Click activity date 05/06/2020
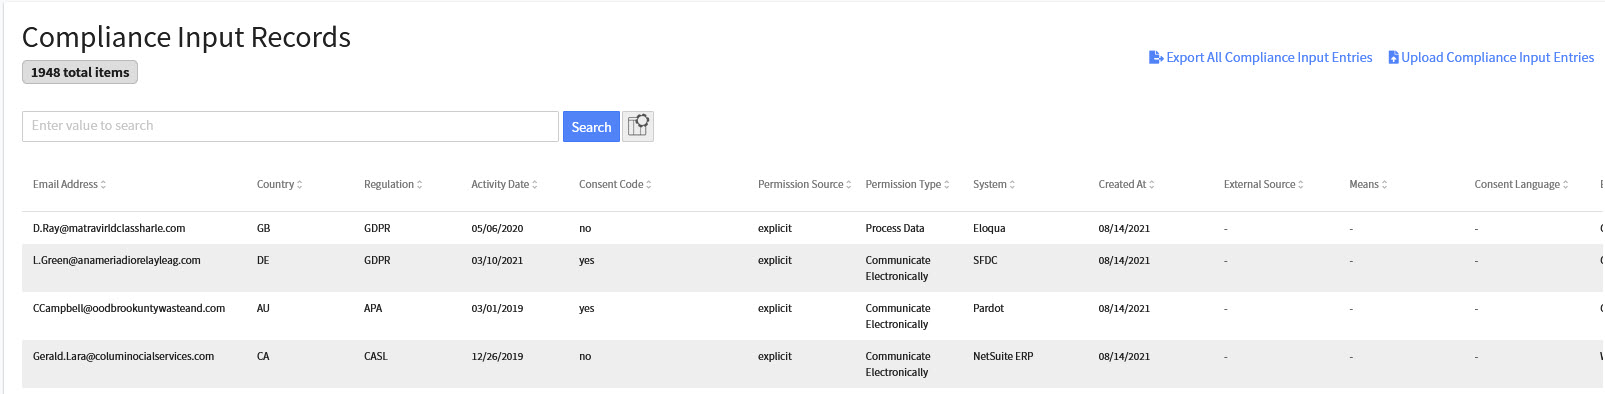 point(498,229)
